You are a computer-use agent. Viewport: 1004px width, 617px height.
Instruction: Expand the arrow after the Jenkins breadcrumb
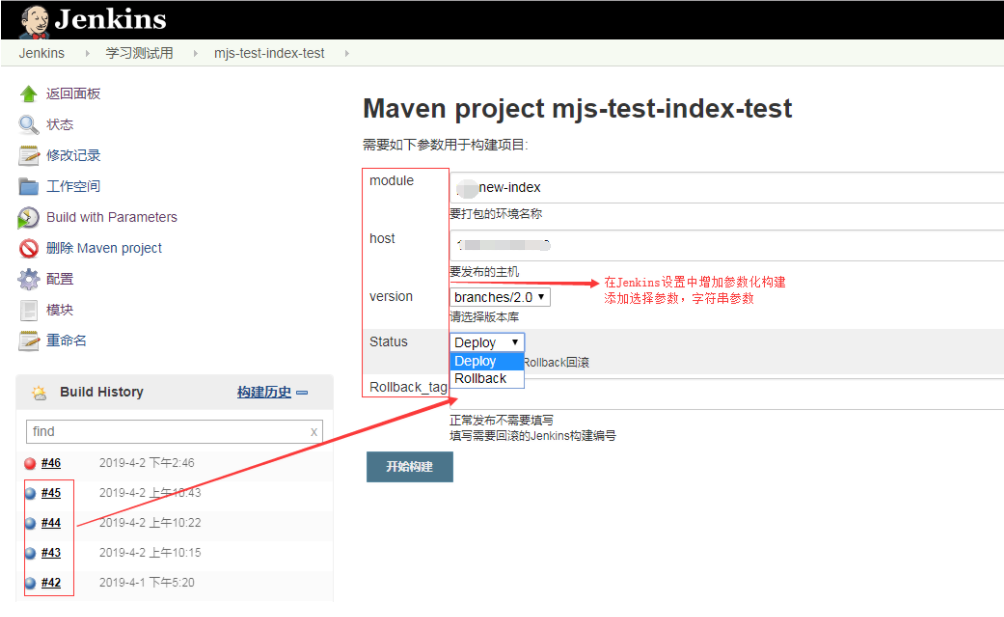(x=87, y=54)
